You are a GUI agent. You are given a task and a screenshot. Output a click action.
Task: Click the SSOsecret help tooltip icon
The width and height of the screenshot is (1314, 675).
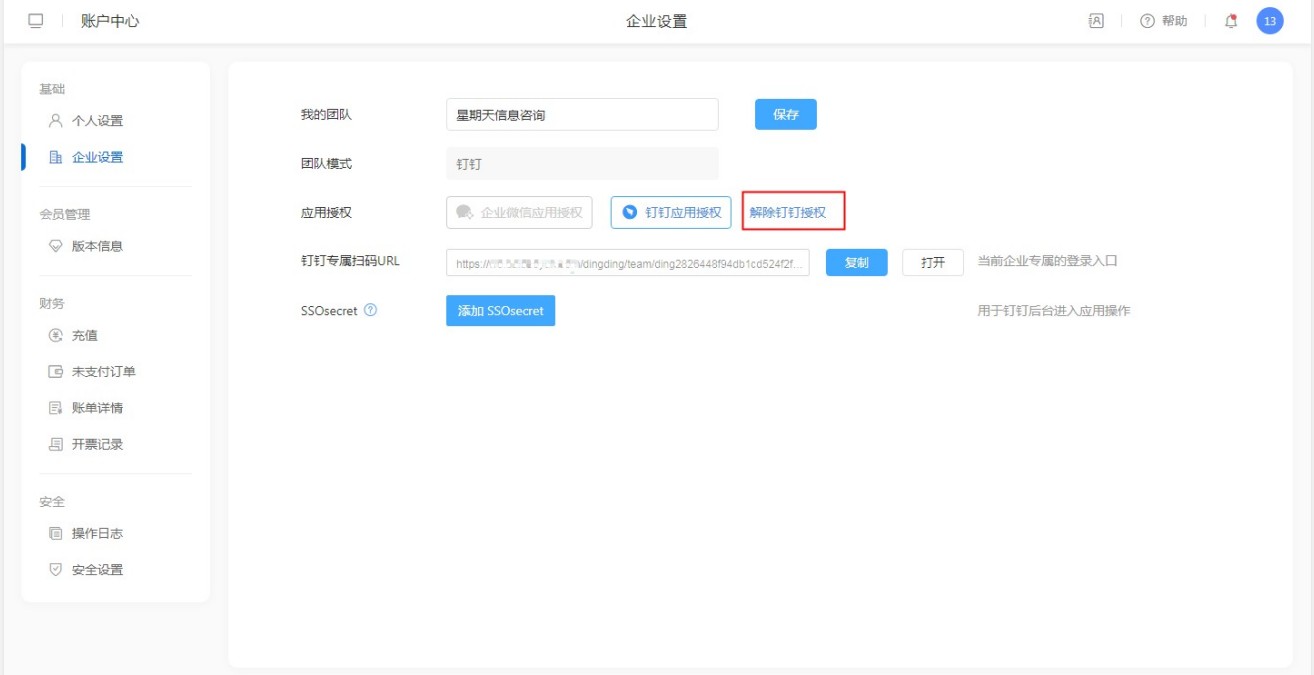pos(371,310)
